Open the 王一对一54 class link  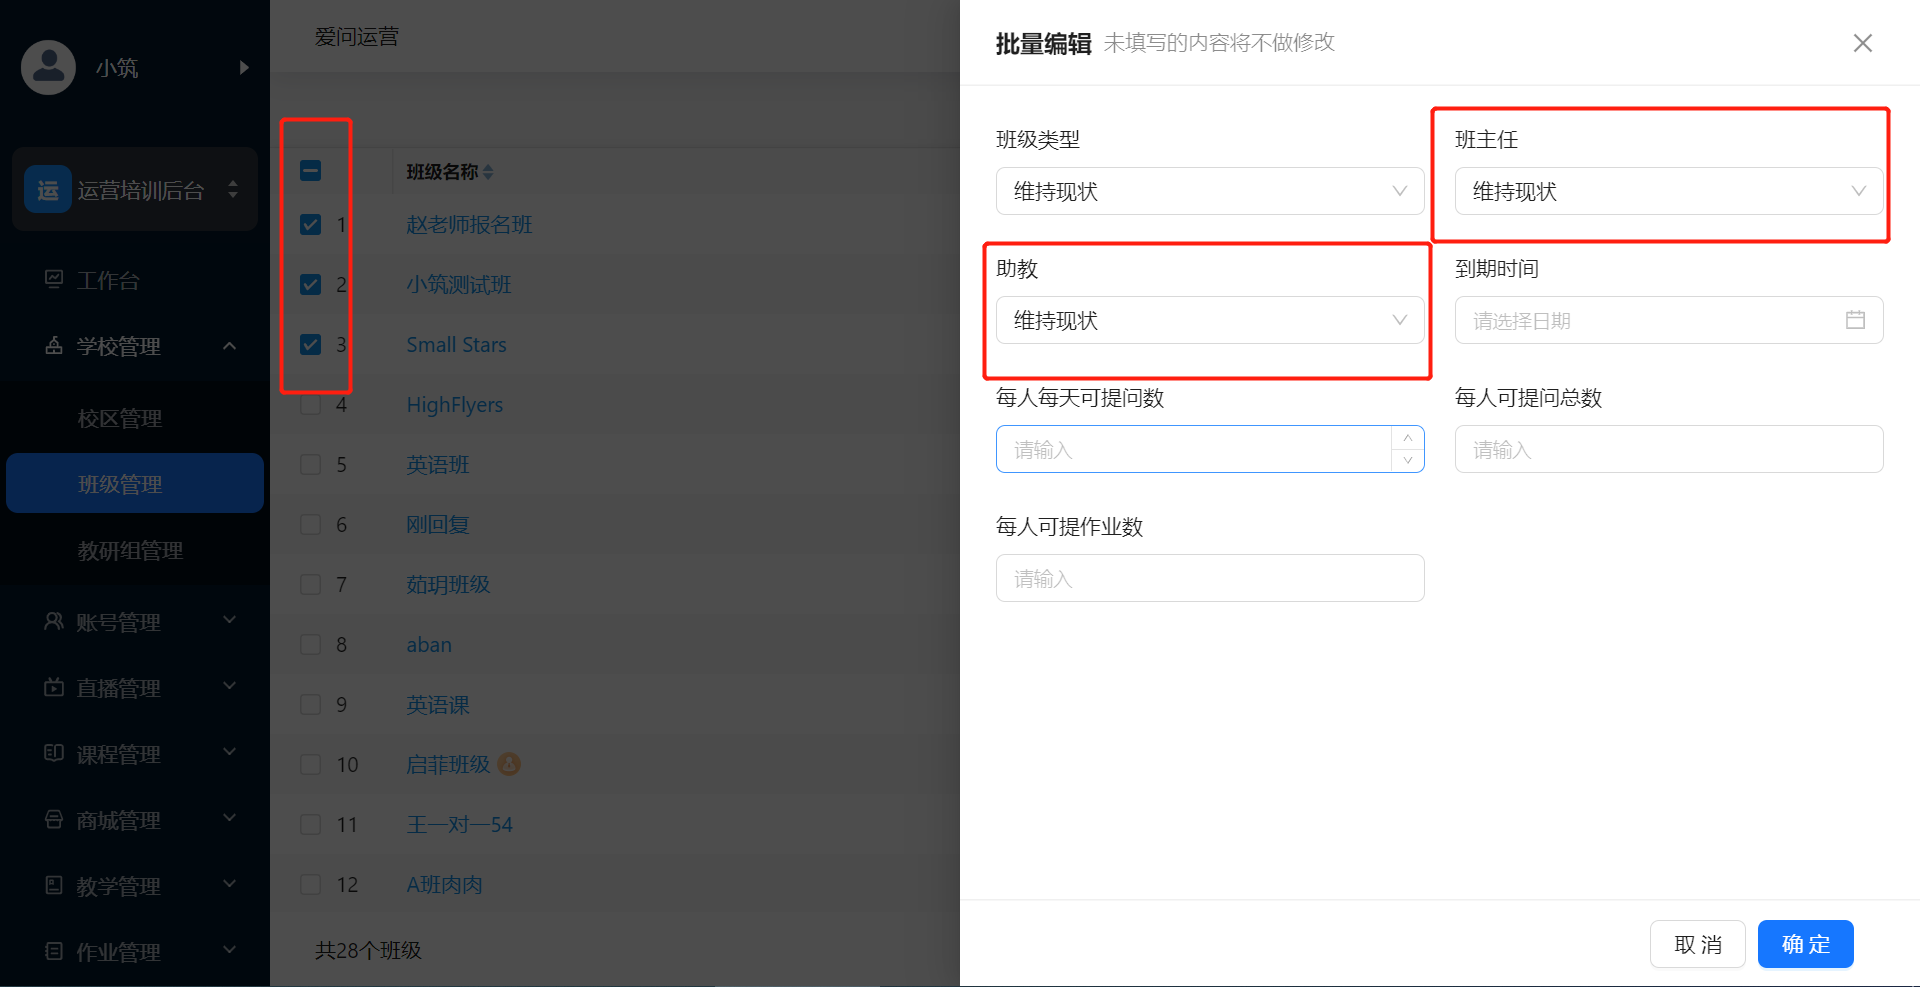coord(459,824)
